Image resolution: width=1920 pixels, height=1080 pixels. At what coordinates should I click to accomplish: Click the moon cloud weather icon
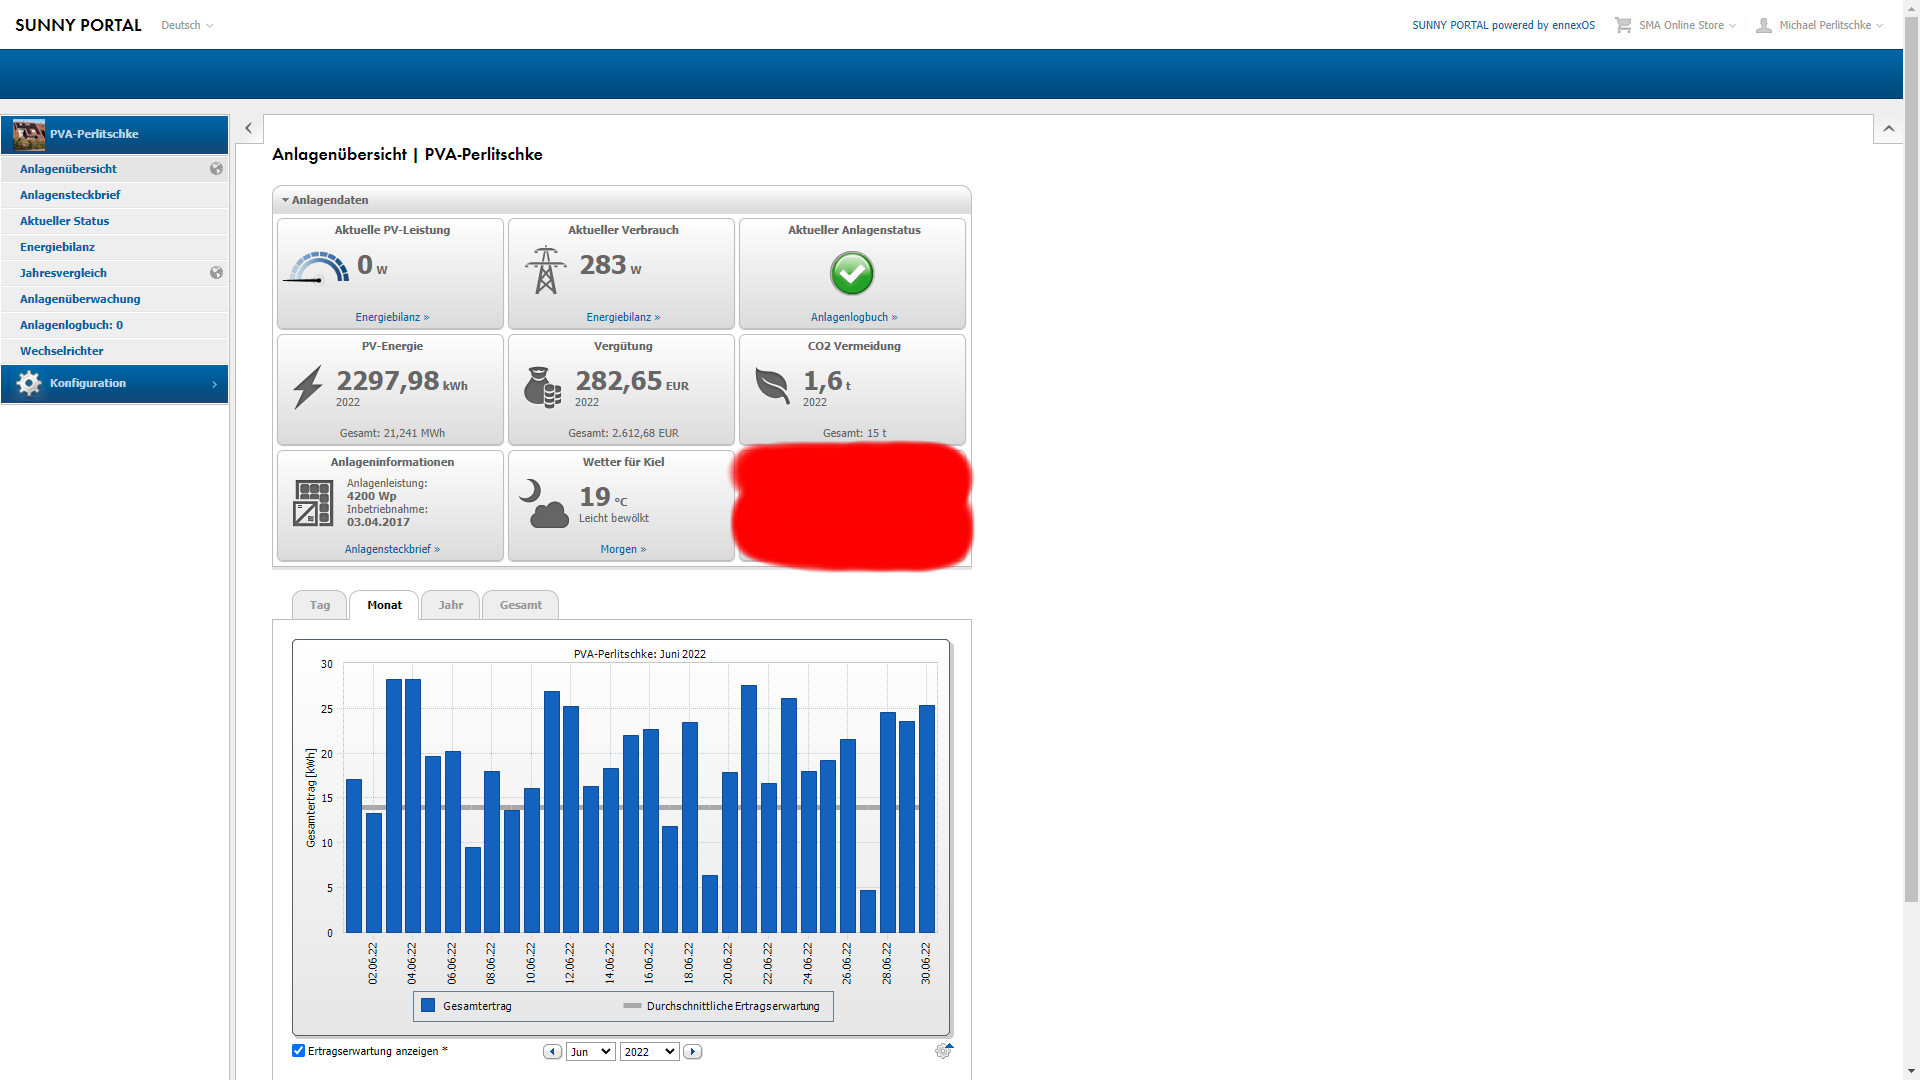pyautogui.click(x=543, y=503)
